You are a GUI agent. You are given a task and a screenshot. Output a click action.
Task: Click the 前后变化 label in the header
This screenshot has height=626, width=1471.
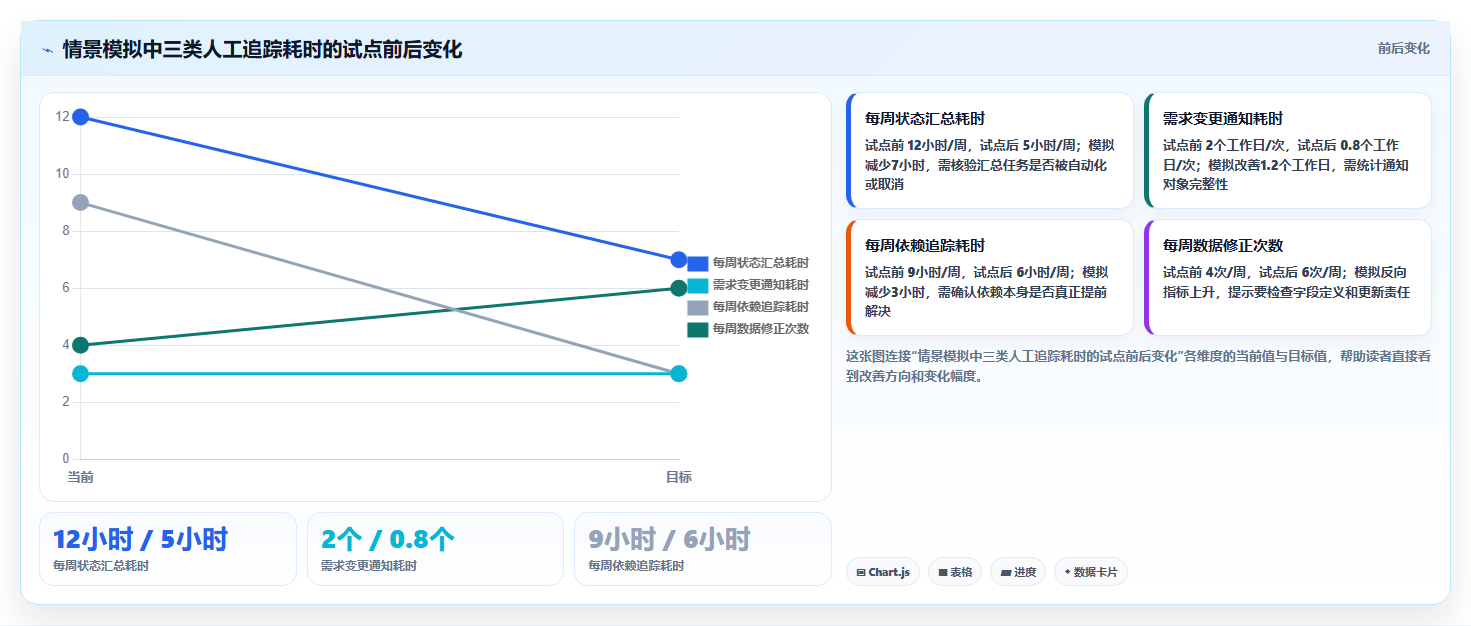tap(1403, 48)
